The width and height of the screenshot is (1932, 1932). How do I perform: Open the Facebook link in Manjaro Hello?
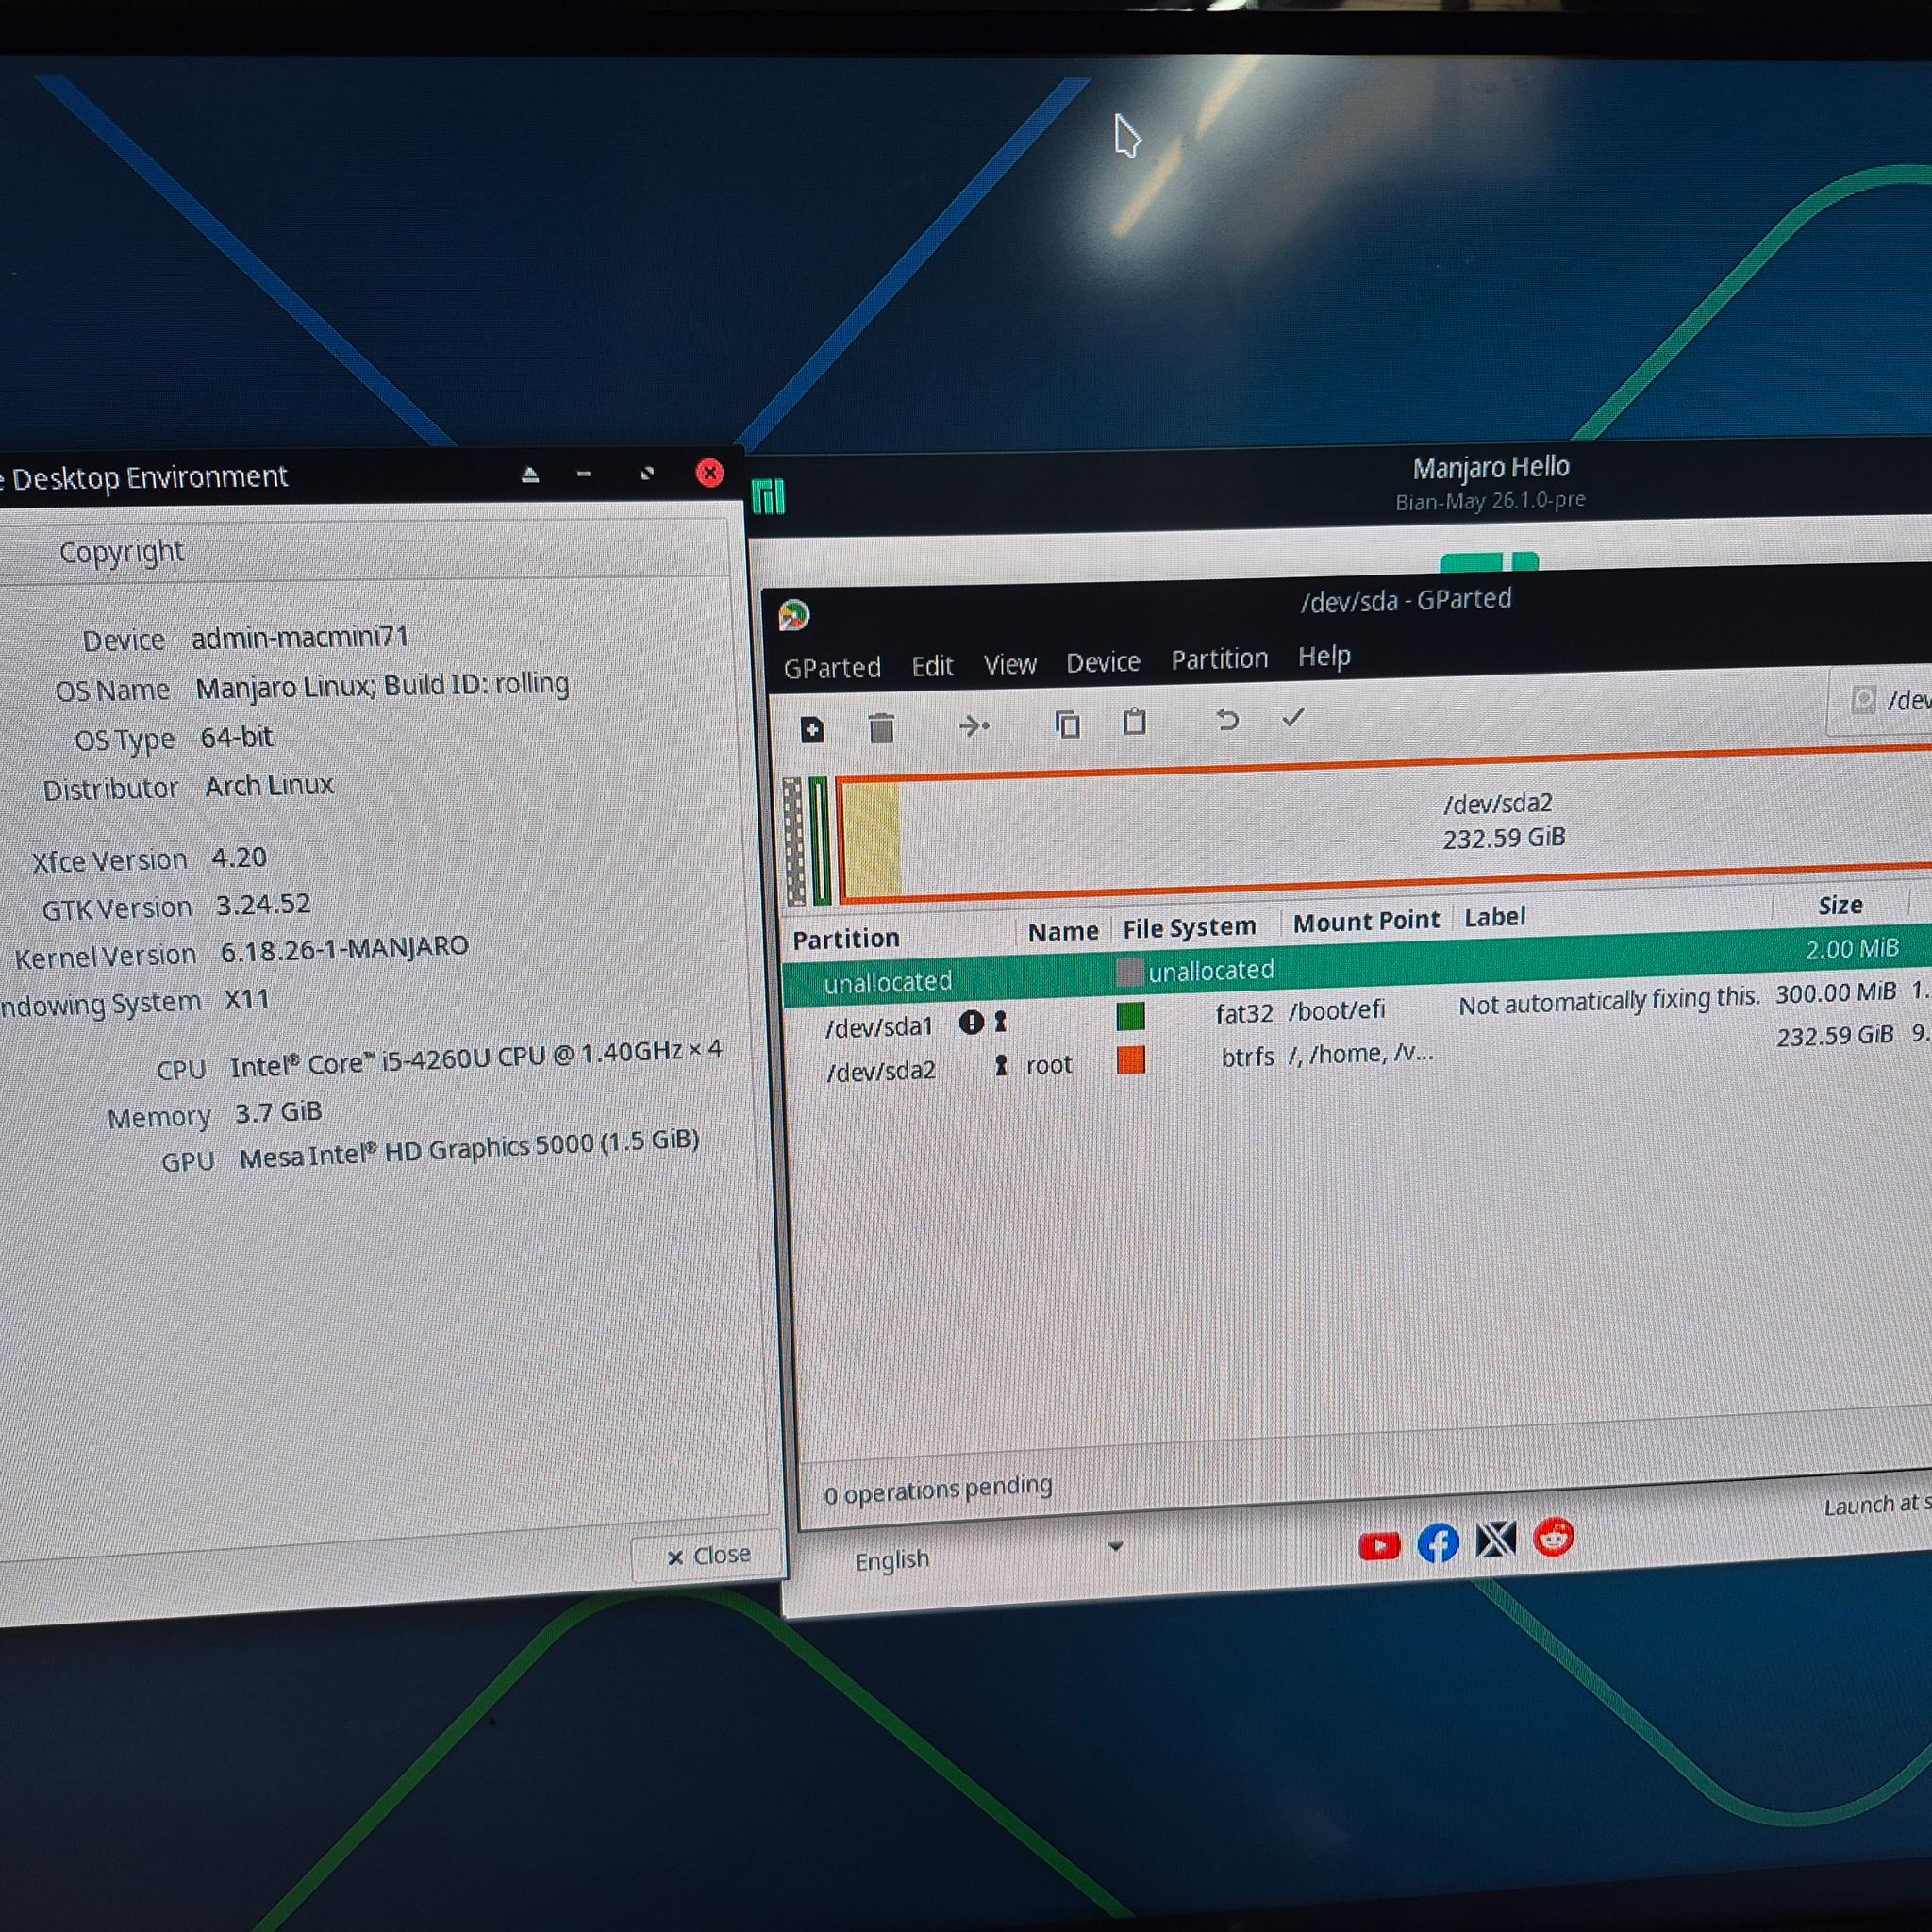pyautogui.click(x=1437, y=1543)
